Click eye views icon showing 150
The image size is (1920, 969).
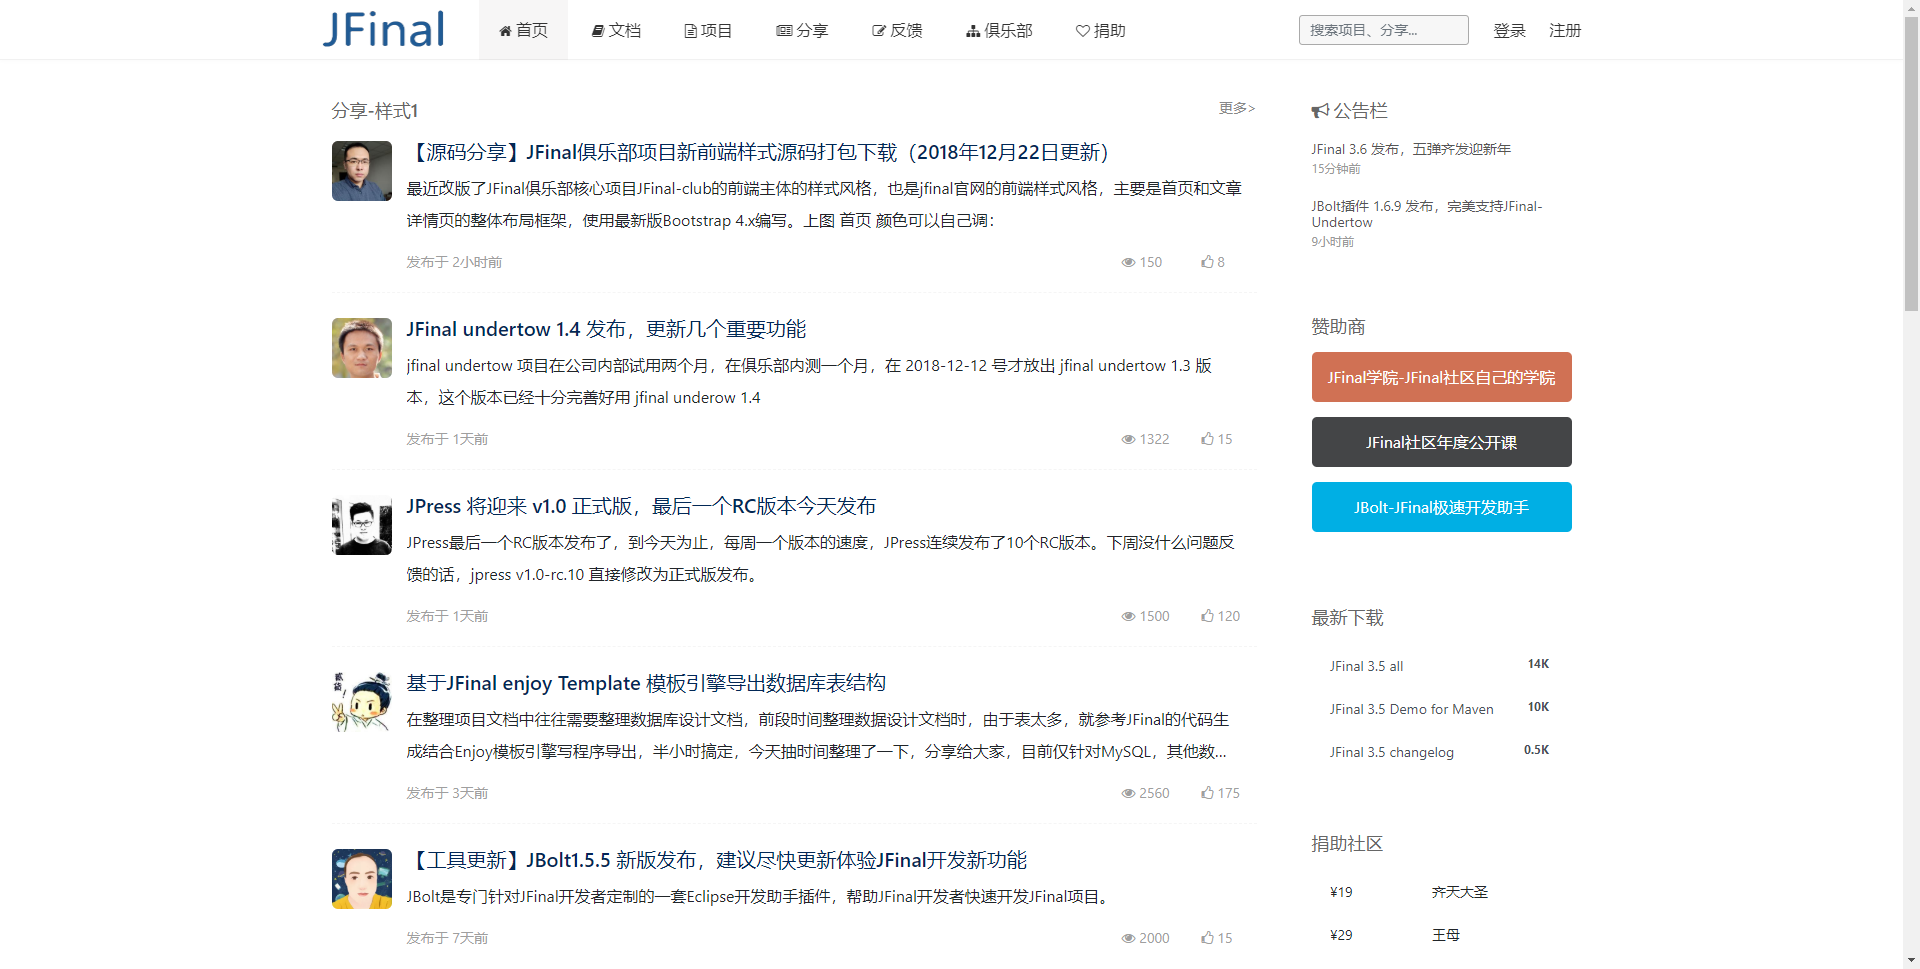(1128, 262)
